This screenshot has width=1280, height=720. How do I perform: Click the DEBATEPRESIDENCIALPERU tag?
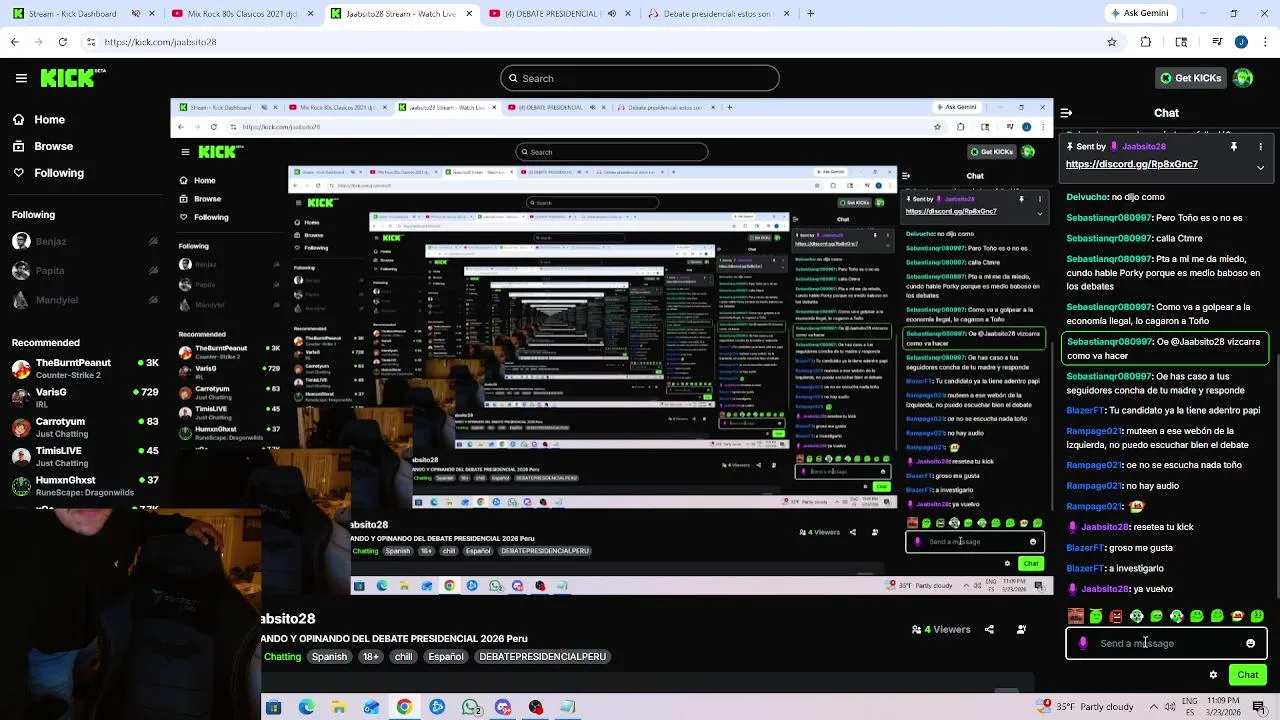pos(542,656)
